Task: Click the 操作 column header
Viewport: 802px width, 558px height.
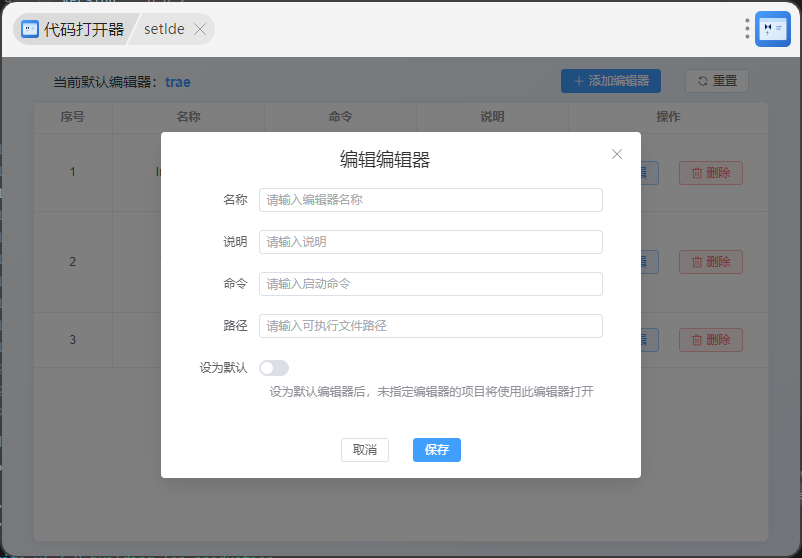Action: click(668, 117)
